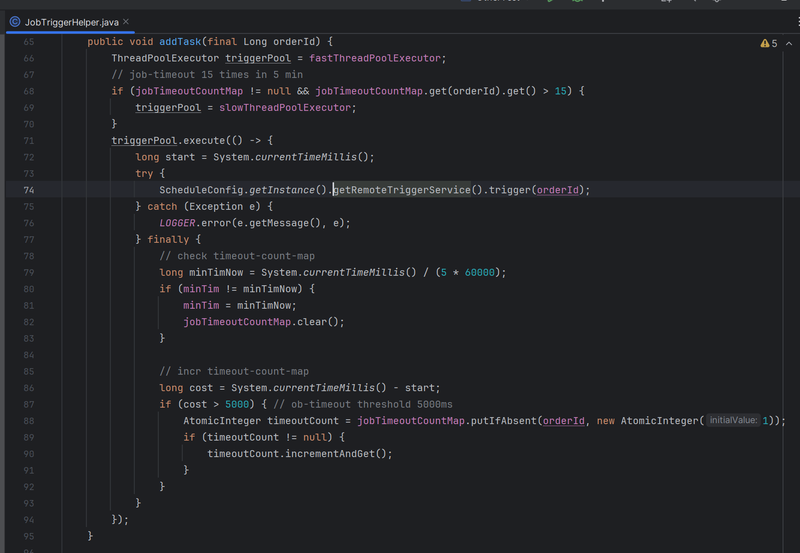Jump to previous highlighted problem with up chevron
This screenshot has width=800, height=553.
tap(789, 43)
